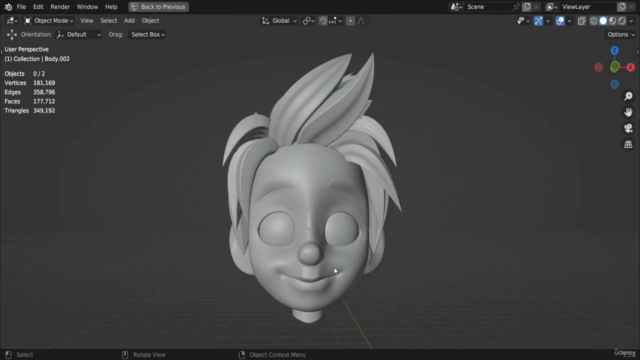Open the view layer browse icon

coord(551,7)
